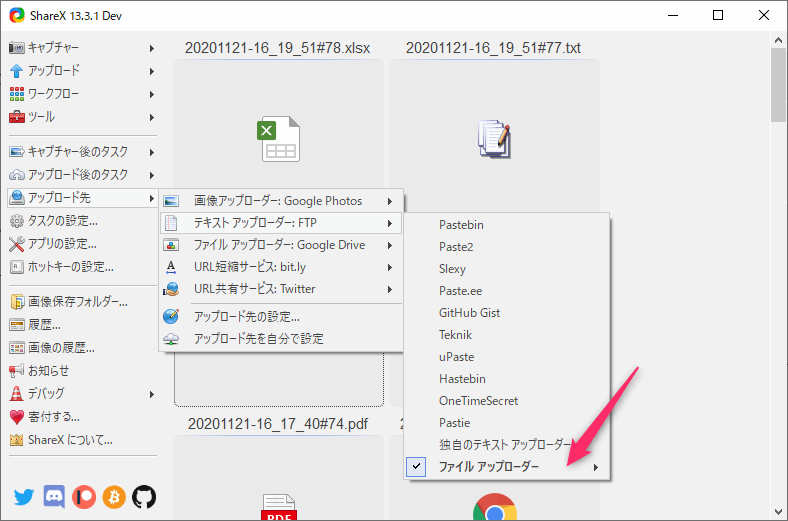Screen dimensions: 788x521
Task: Pick OneTimeSecret from the list
Action: pyautogui.click(x=507, y=401)
